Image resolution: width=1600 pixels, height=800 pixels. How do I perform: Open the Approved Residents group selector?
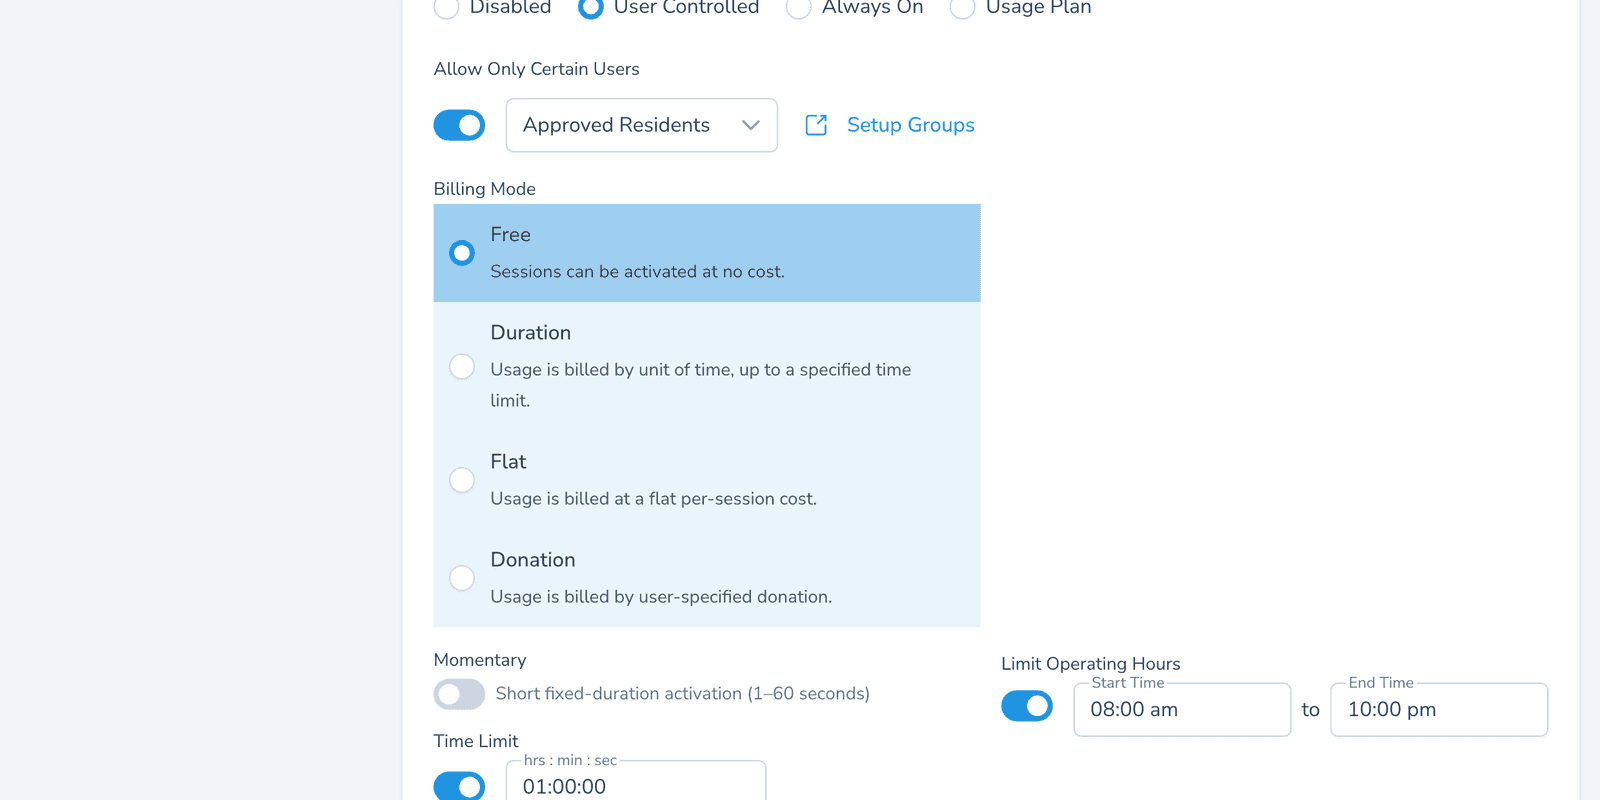coord(641,125)
